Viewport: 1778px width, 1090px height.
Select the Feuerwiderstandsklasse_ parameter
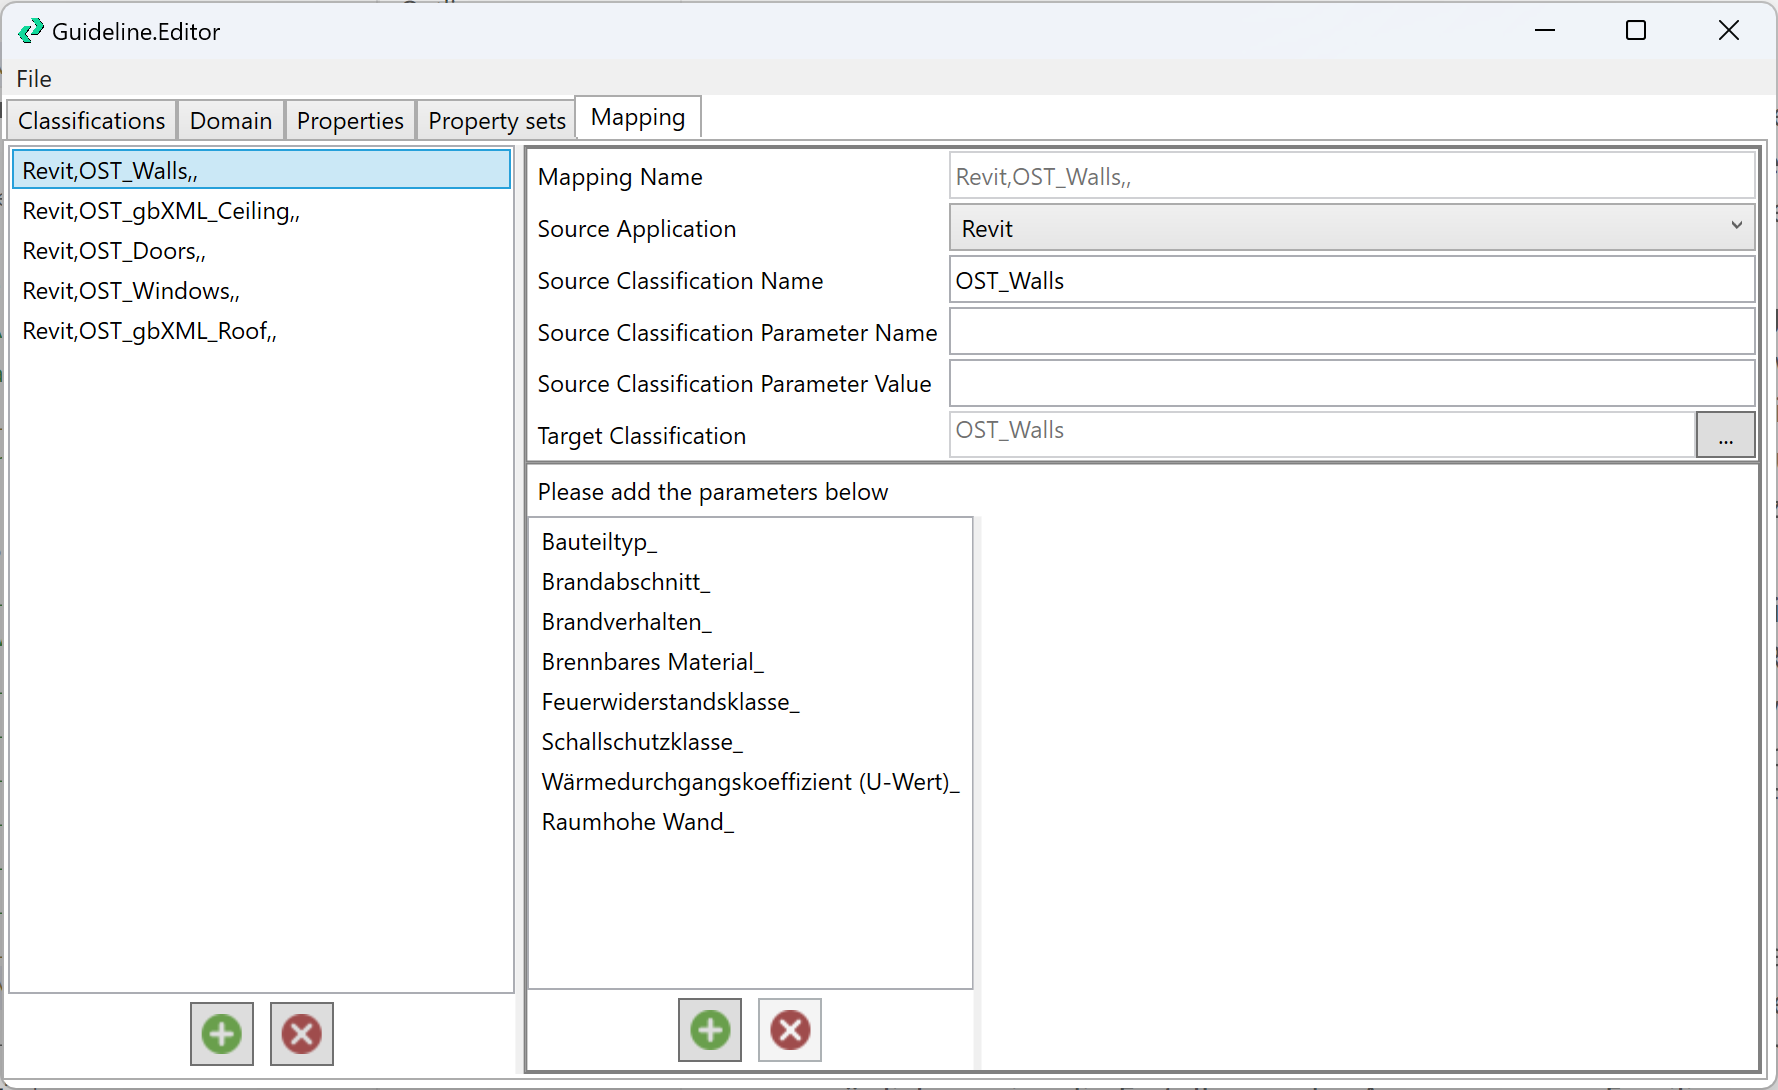click(x=750, y=701)
